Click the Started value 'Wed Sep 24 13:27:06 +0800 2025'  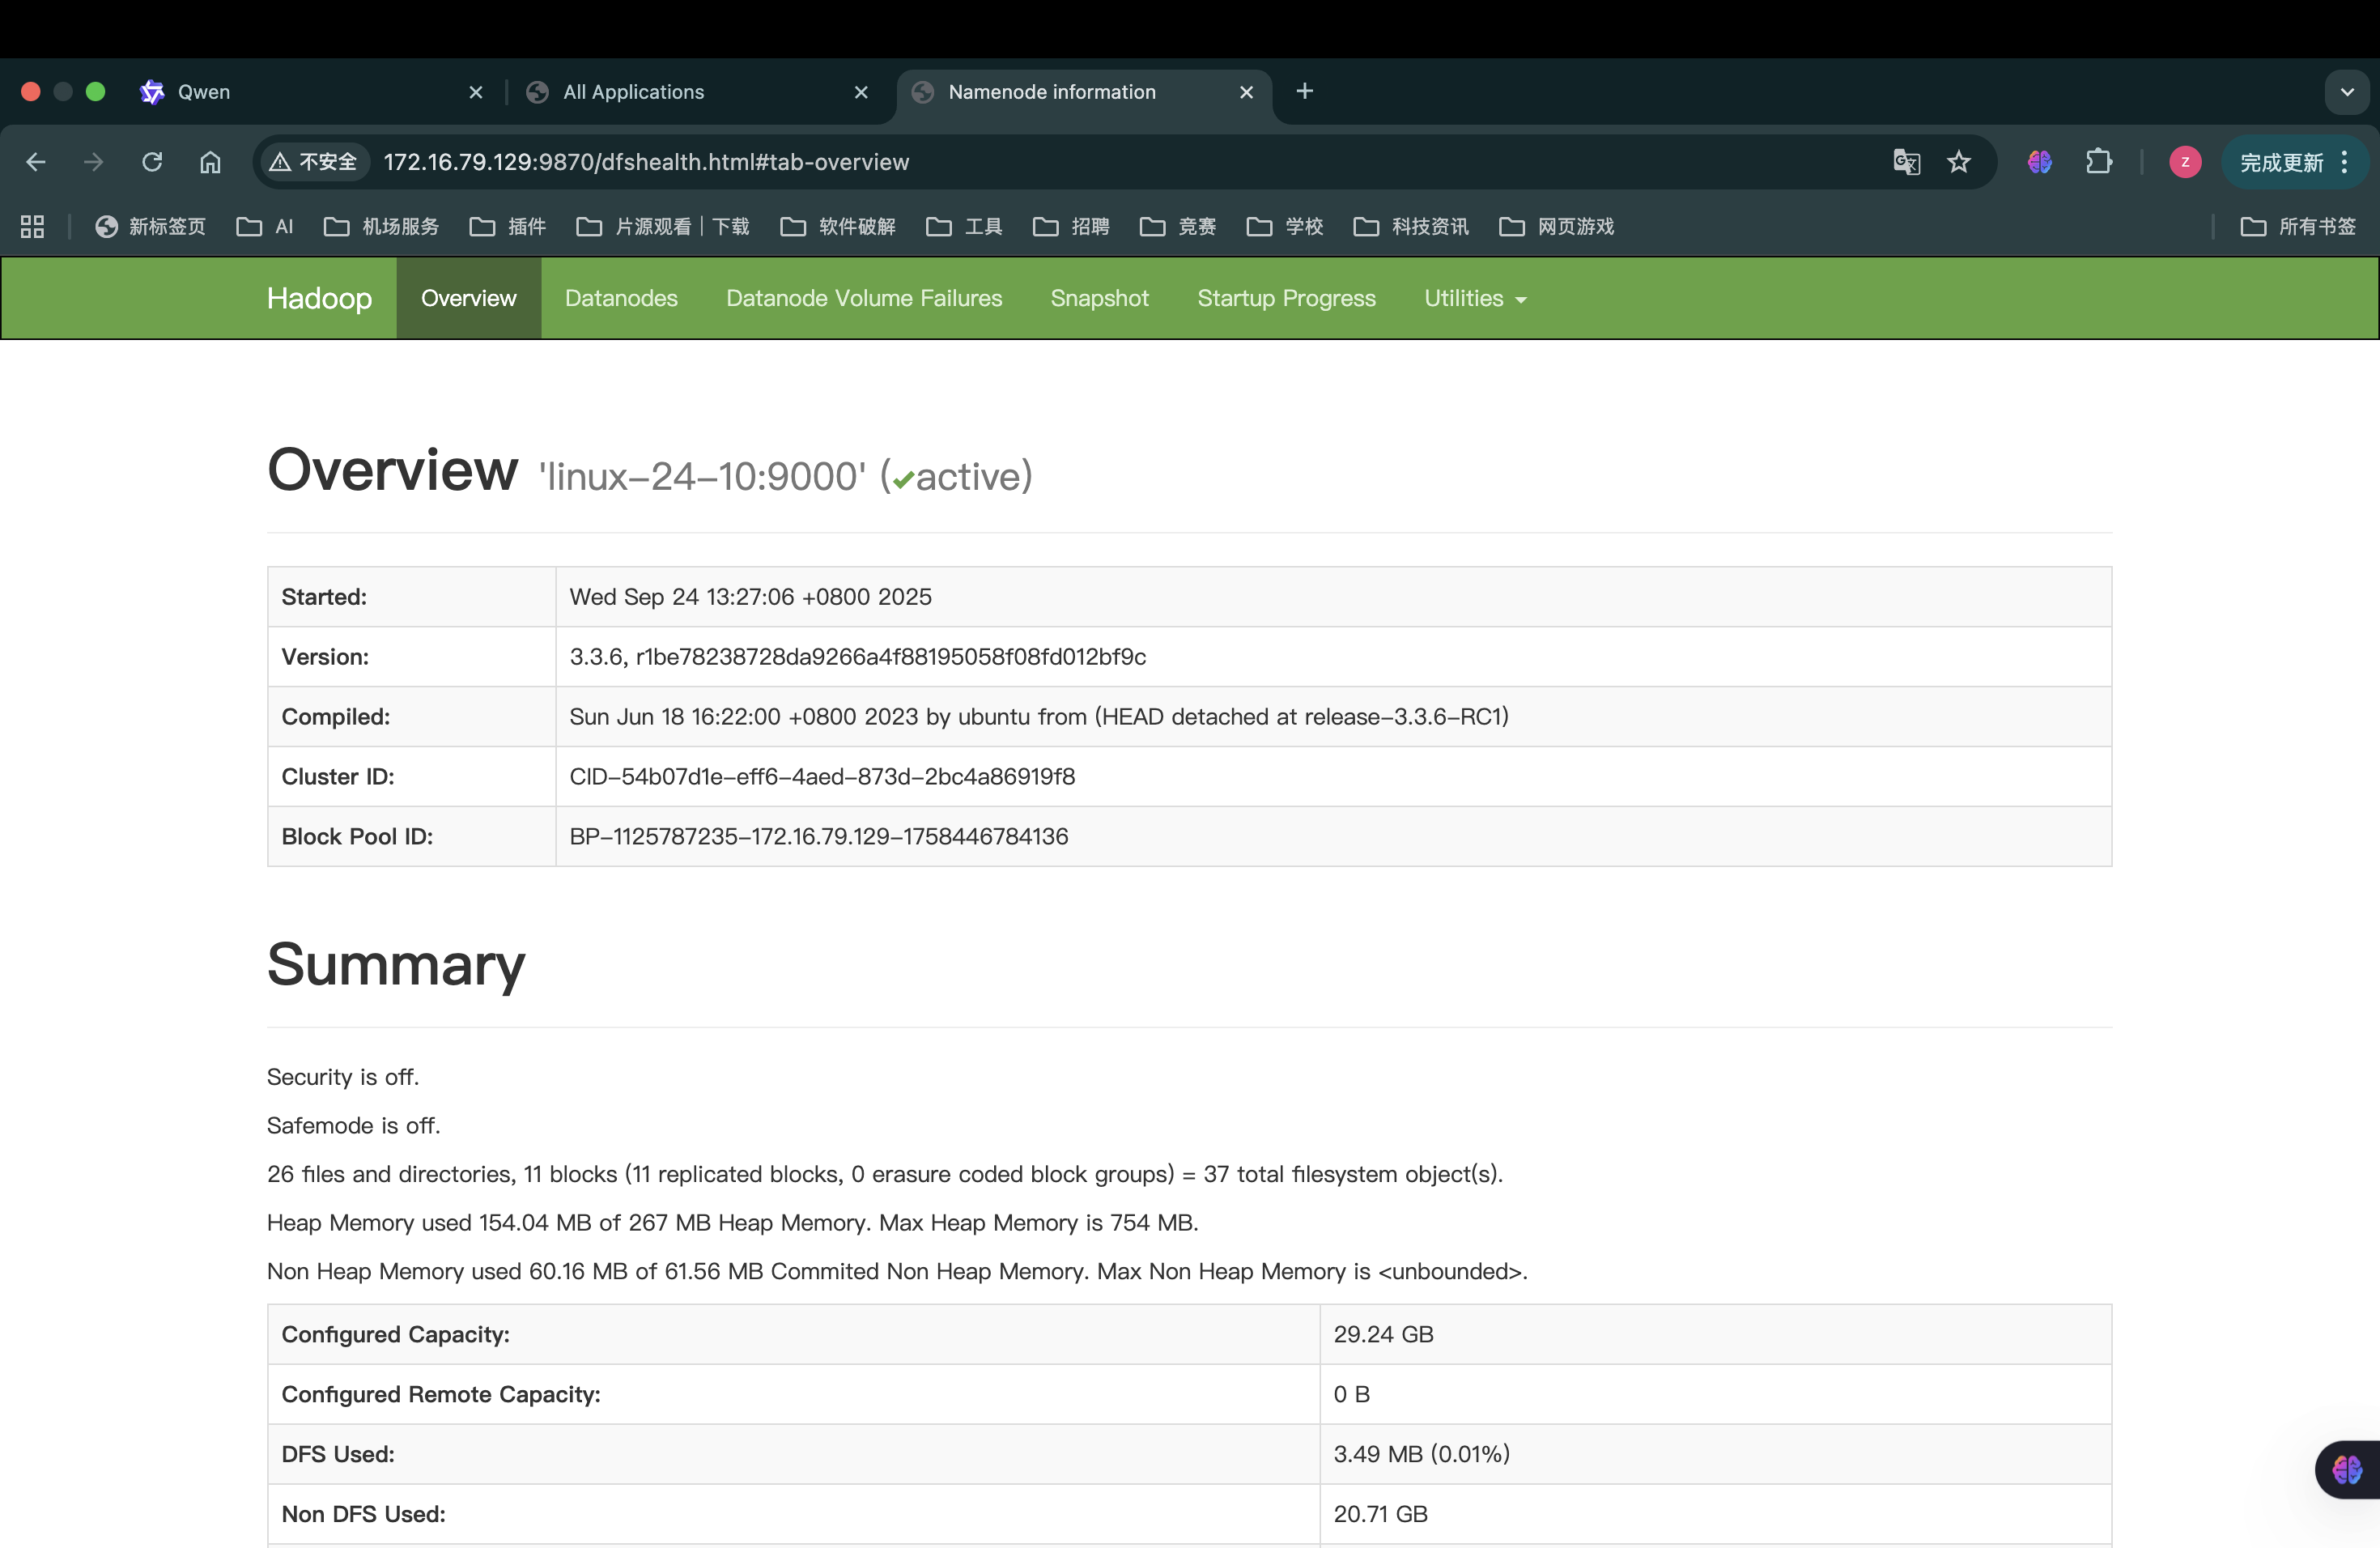coord(751,597)
